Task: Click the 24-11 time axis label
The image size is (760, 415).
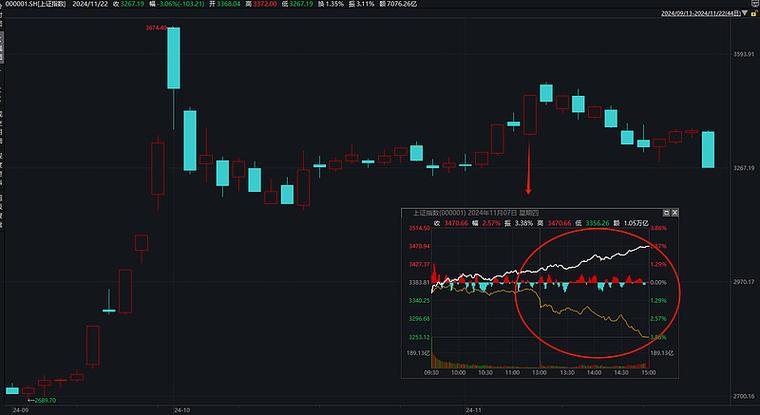Action: (x=474, y=410)
